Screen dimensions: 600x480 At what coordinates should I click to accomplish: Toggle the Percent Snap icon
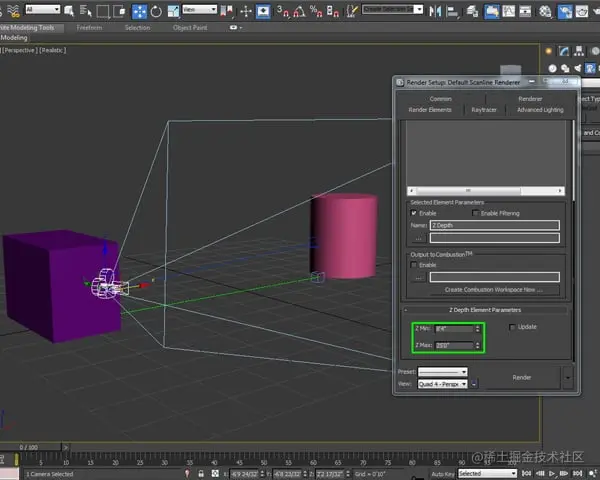click(x=316, y=11)
